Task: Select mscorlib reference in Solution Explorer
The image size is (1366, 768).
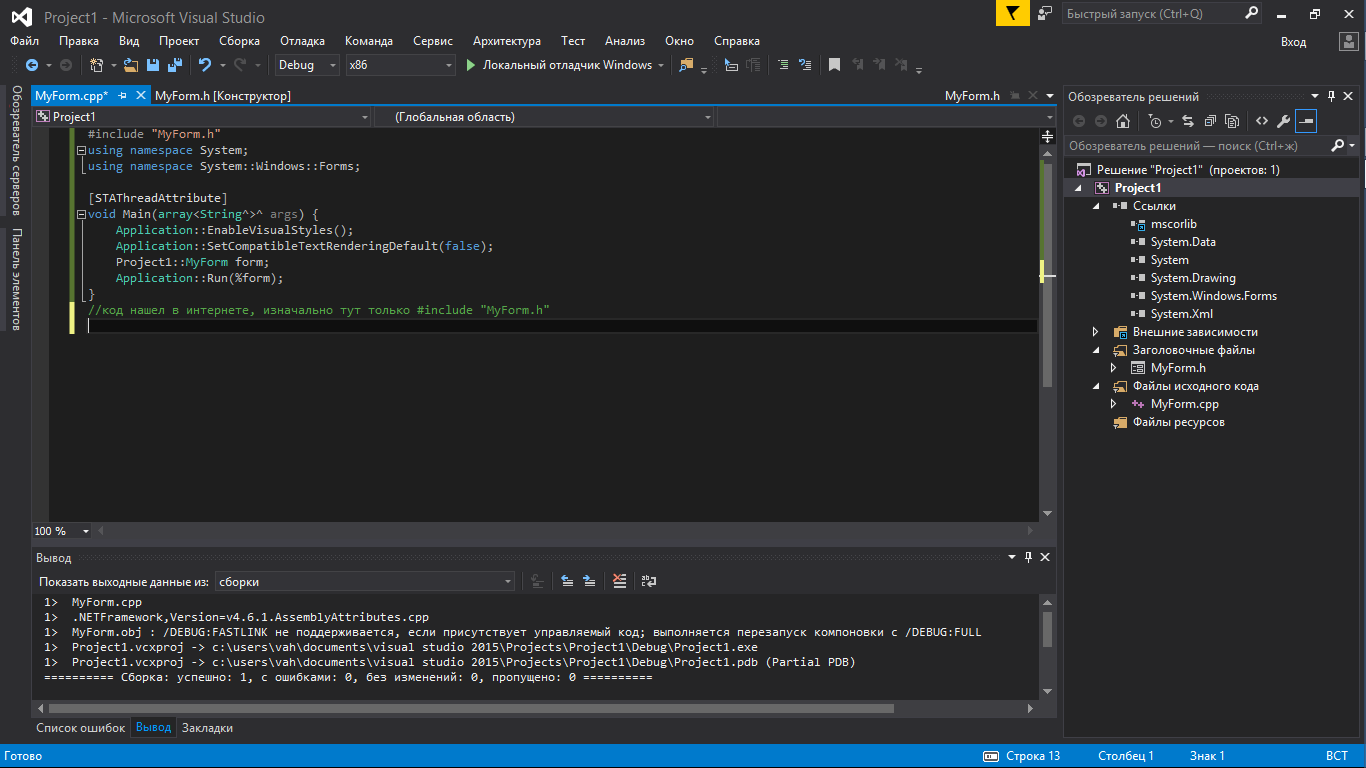Action: tap(1173, 224)
